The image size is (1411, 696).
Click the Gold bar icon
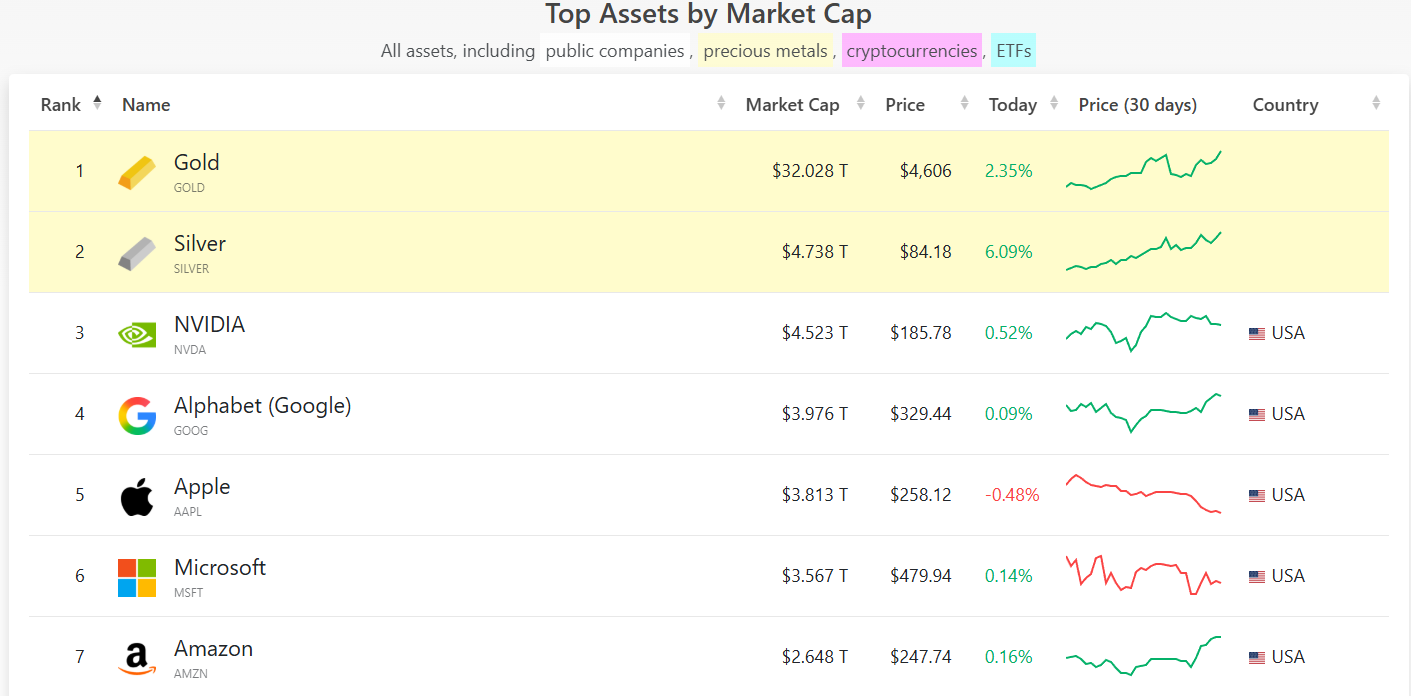point(137,170)
